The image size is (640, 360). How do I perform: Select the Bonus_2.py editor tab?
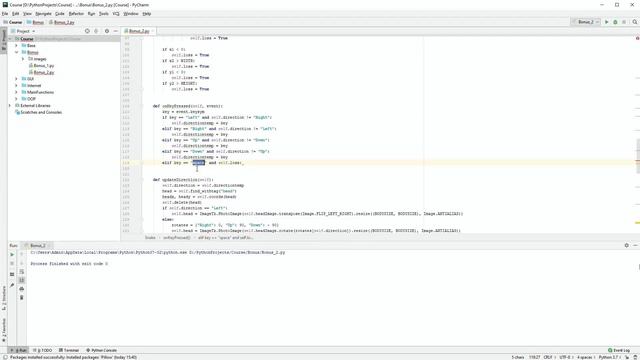[x=139, y=31]
